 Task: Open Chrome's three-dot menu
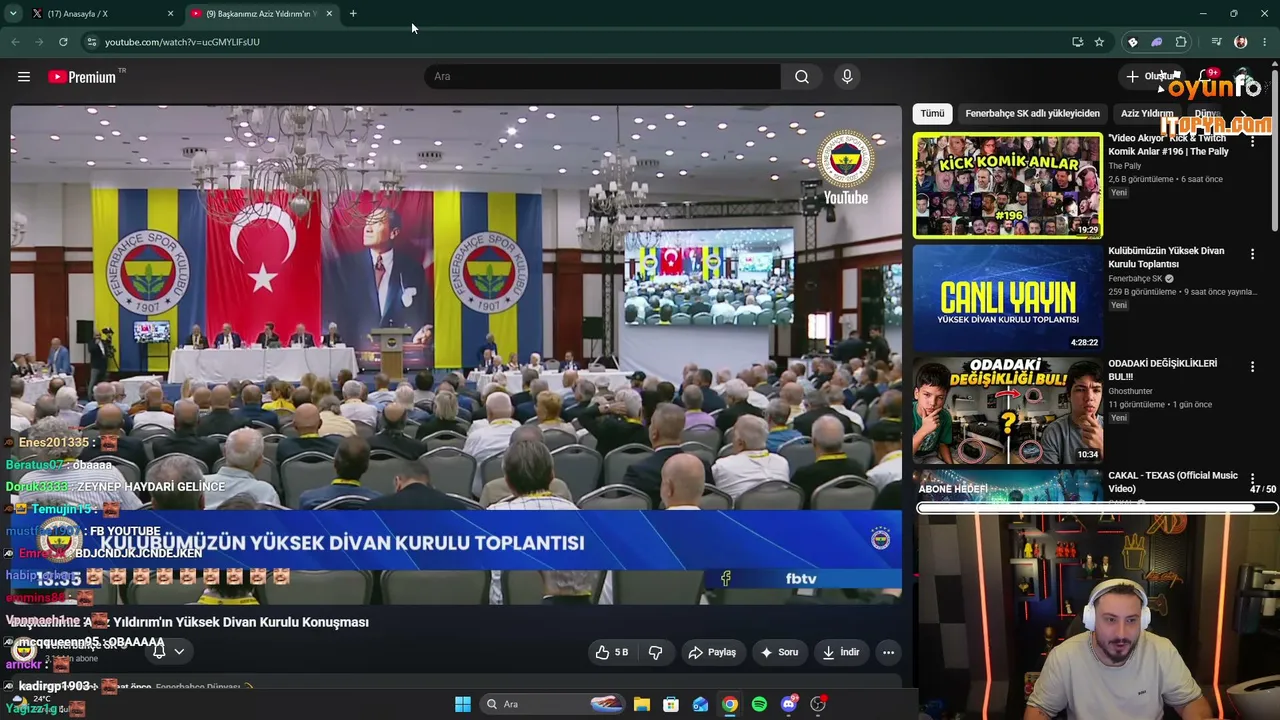click(x=1265, y=42)
